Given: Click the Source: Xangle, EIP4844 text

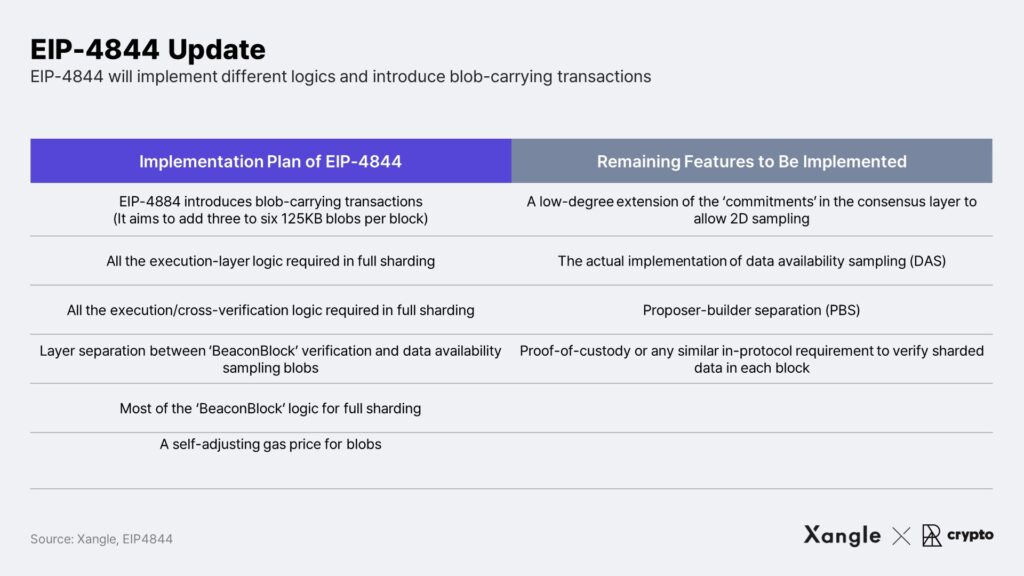Looking at the screenshot, I should 101,539.
